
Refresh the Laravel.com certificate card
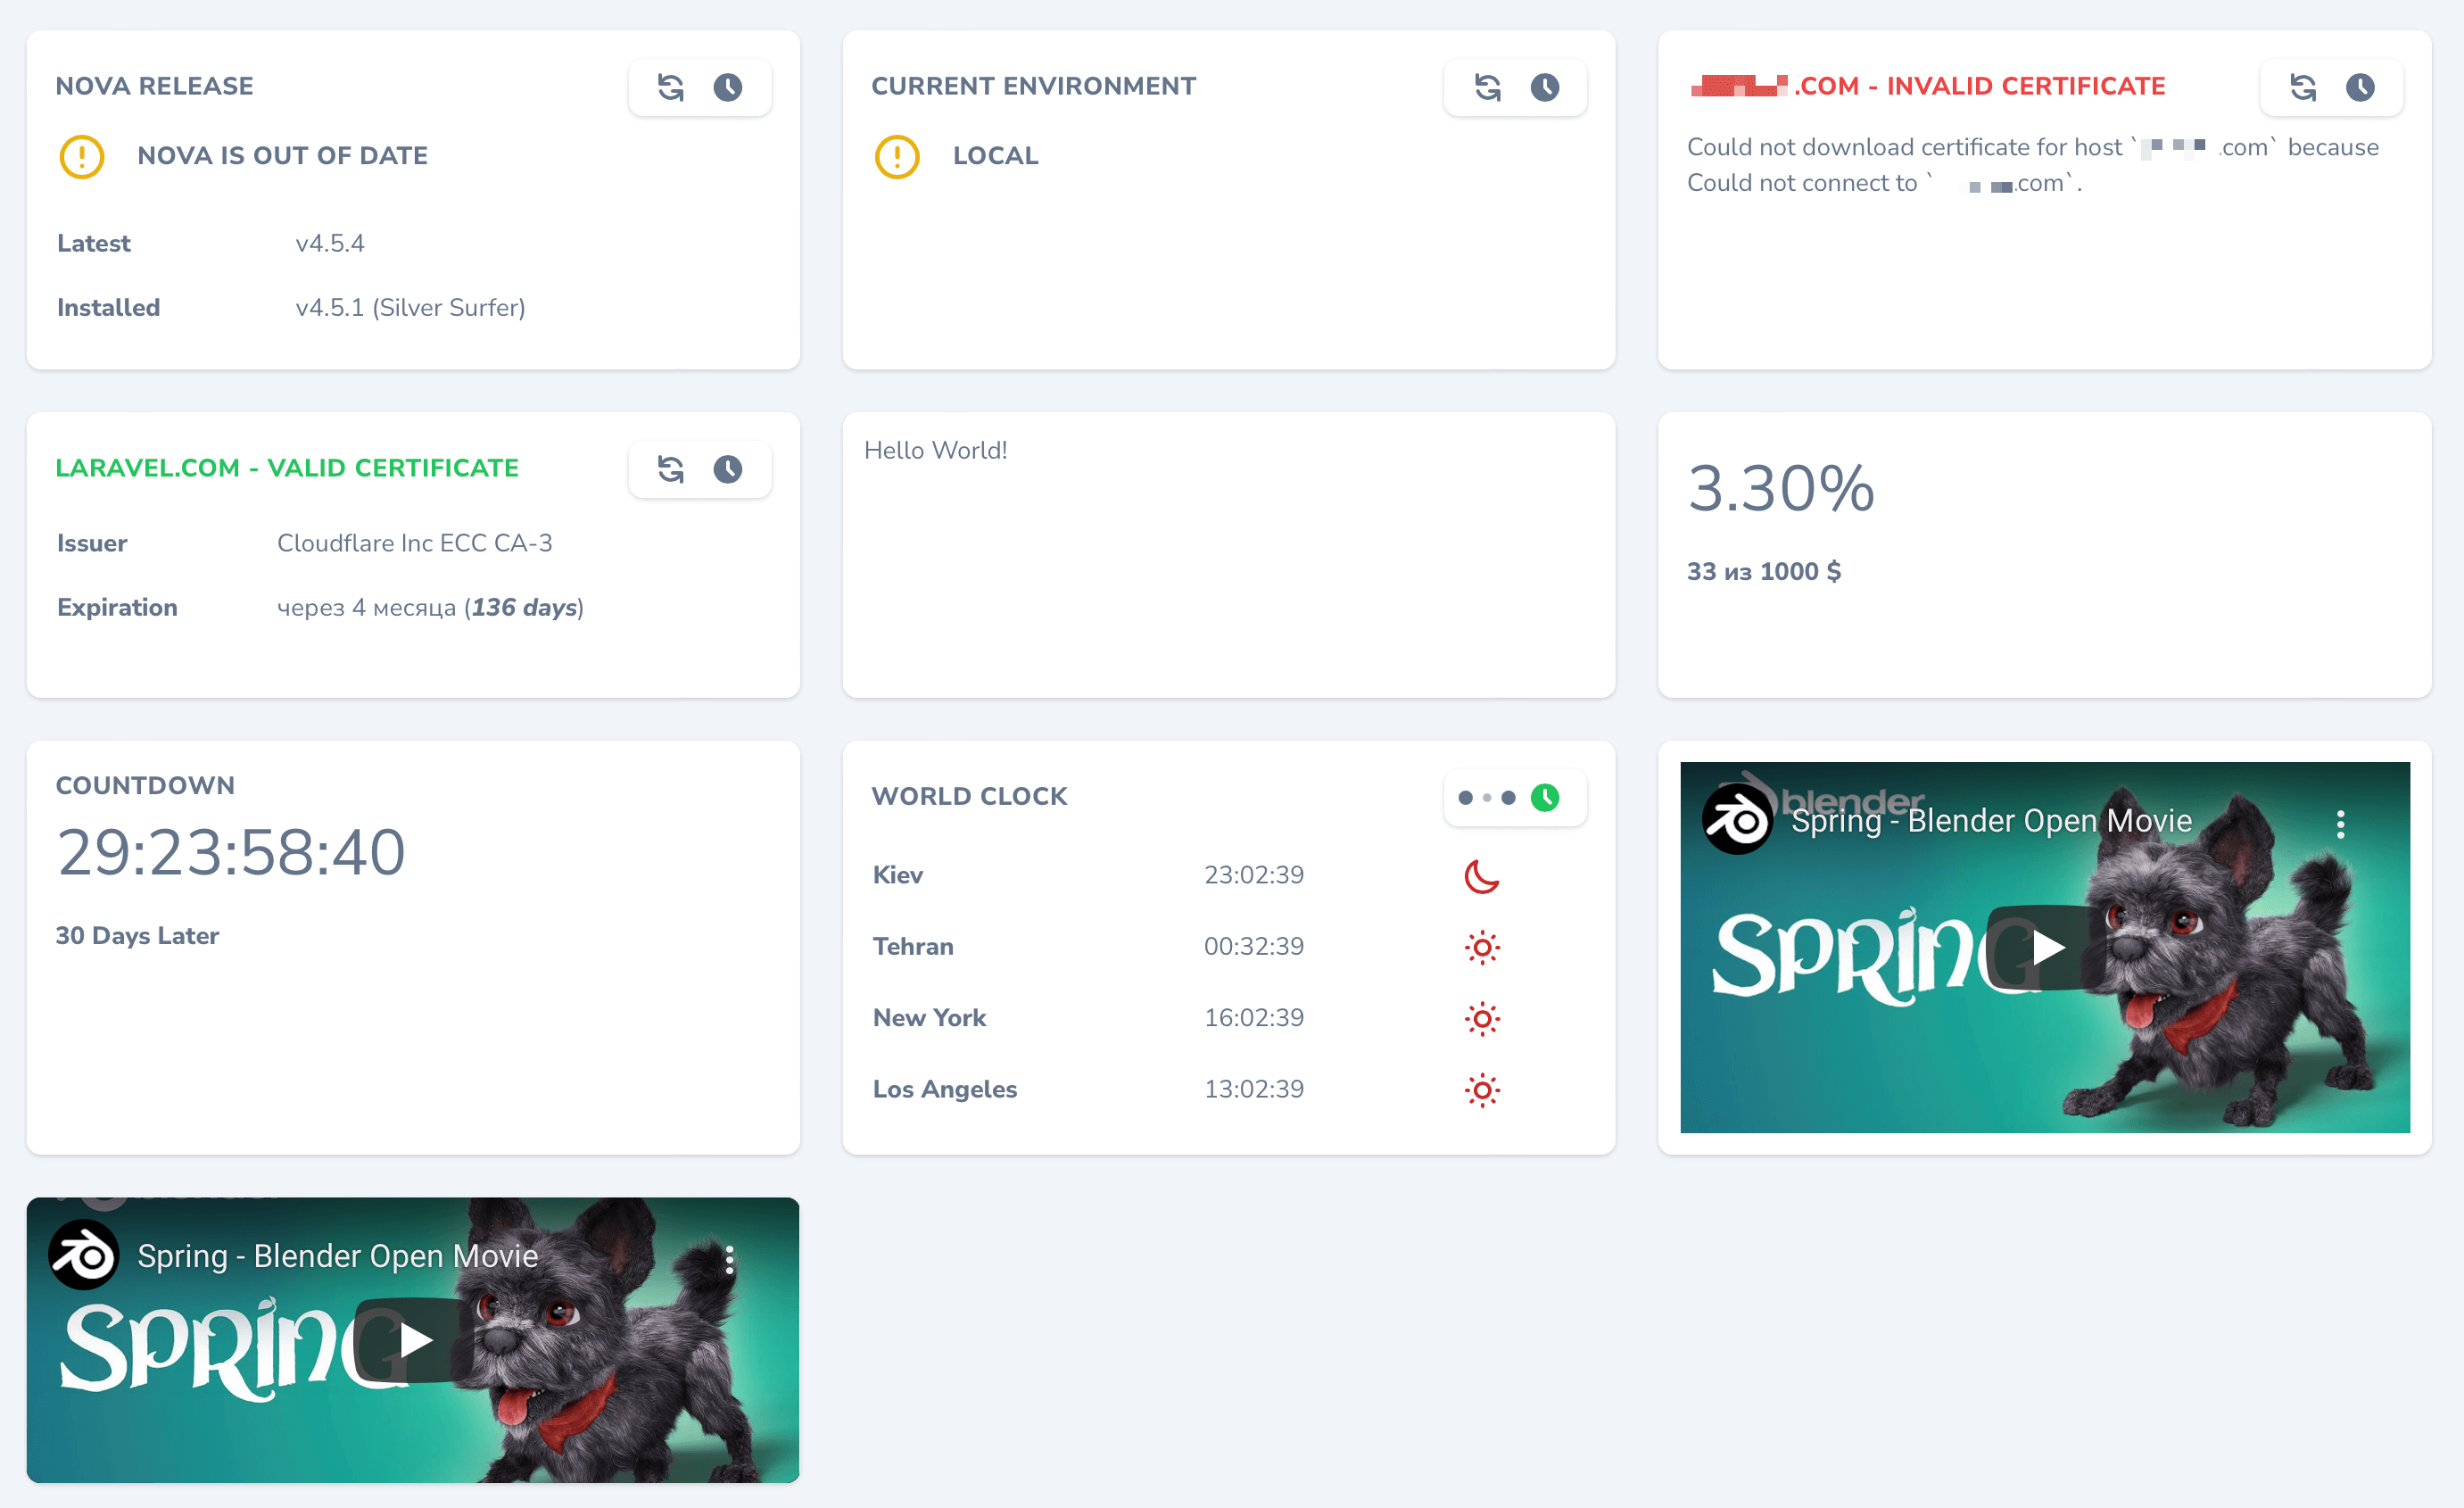click(x=671, y=469)
